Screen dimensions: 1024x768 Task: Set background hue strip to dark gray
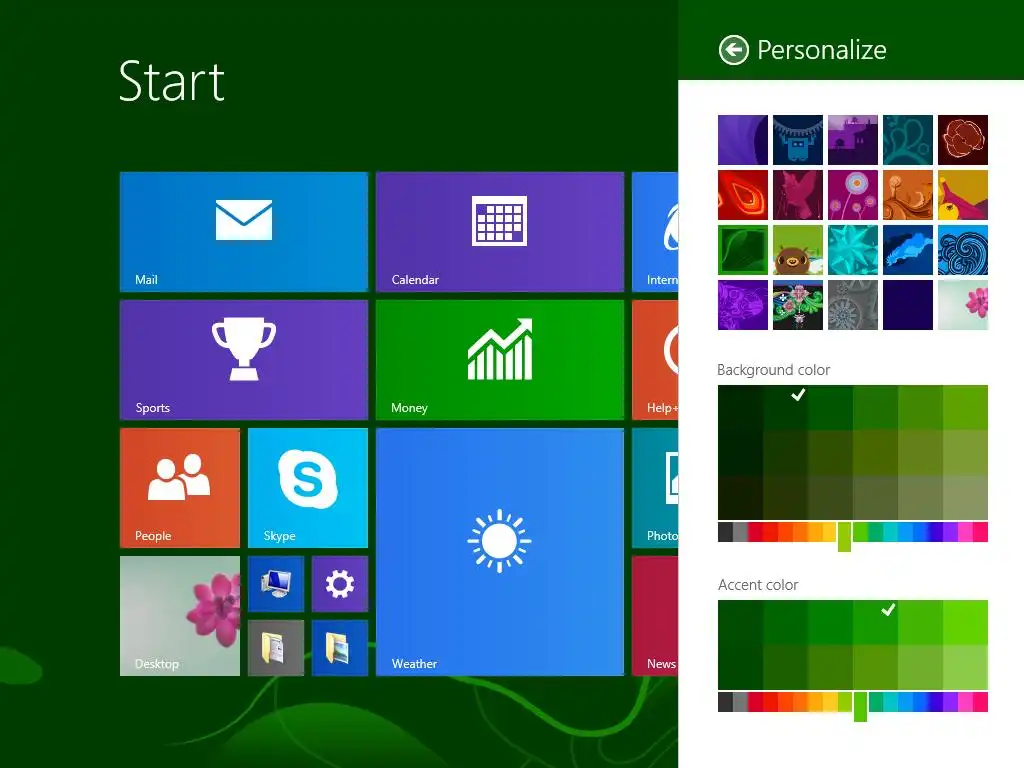pos(725,532)
